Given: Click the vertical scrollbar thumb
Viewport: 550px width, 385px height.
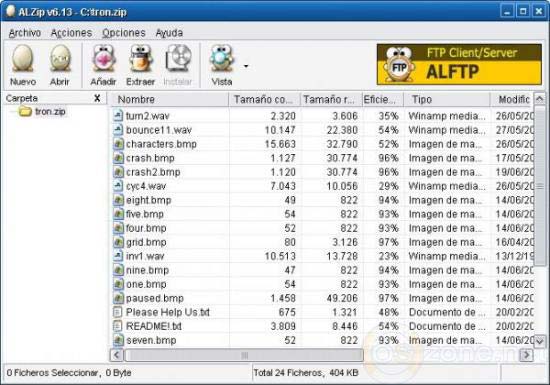Looking at the screenshot, I should coord(540,186).
